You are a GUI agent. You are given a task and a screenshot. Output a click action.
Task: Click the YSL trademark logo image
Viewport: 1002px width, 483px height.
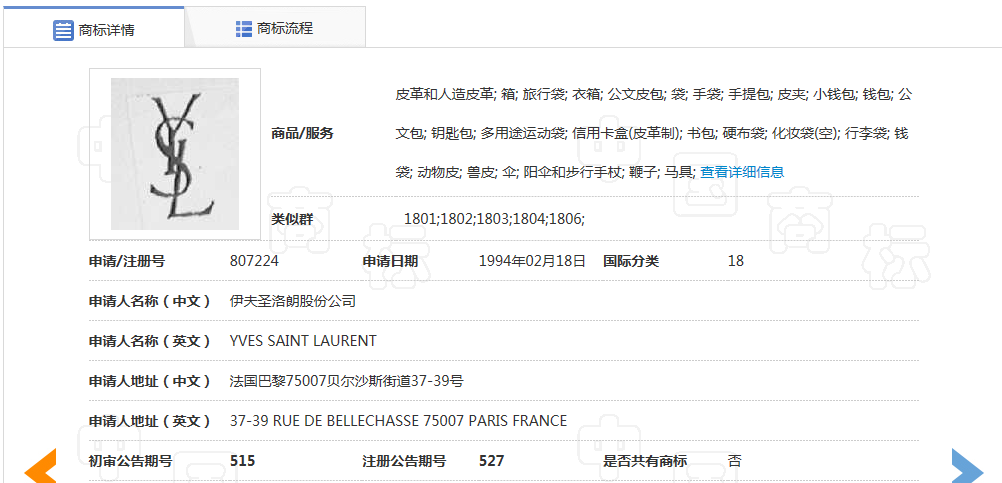click(x=175, y=154)
